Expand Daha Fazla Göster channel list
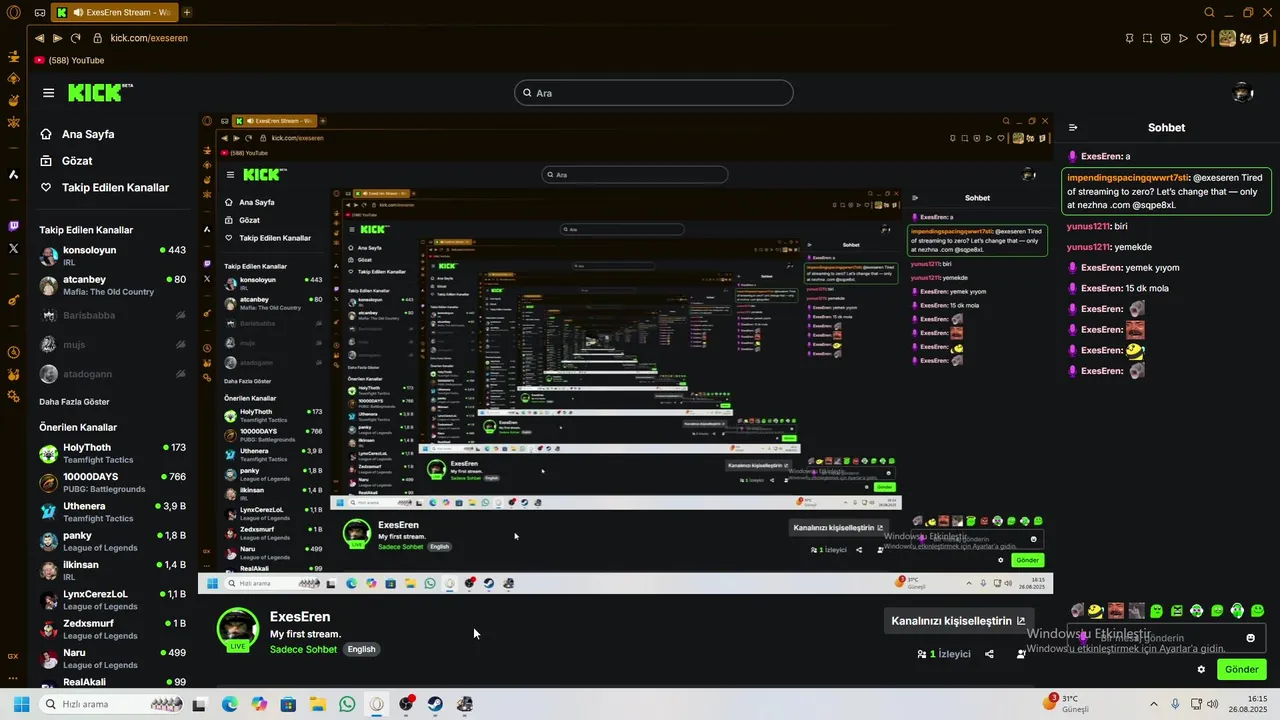Viewport: 1280px width, 720px height. point(74,402)
